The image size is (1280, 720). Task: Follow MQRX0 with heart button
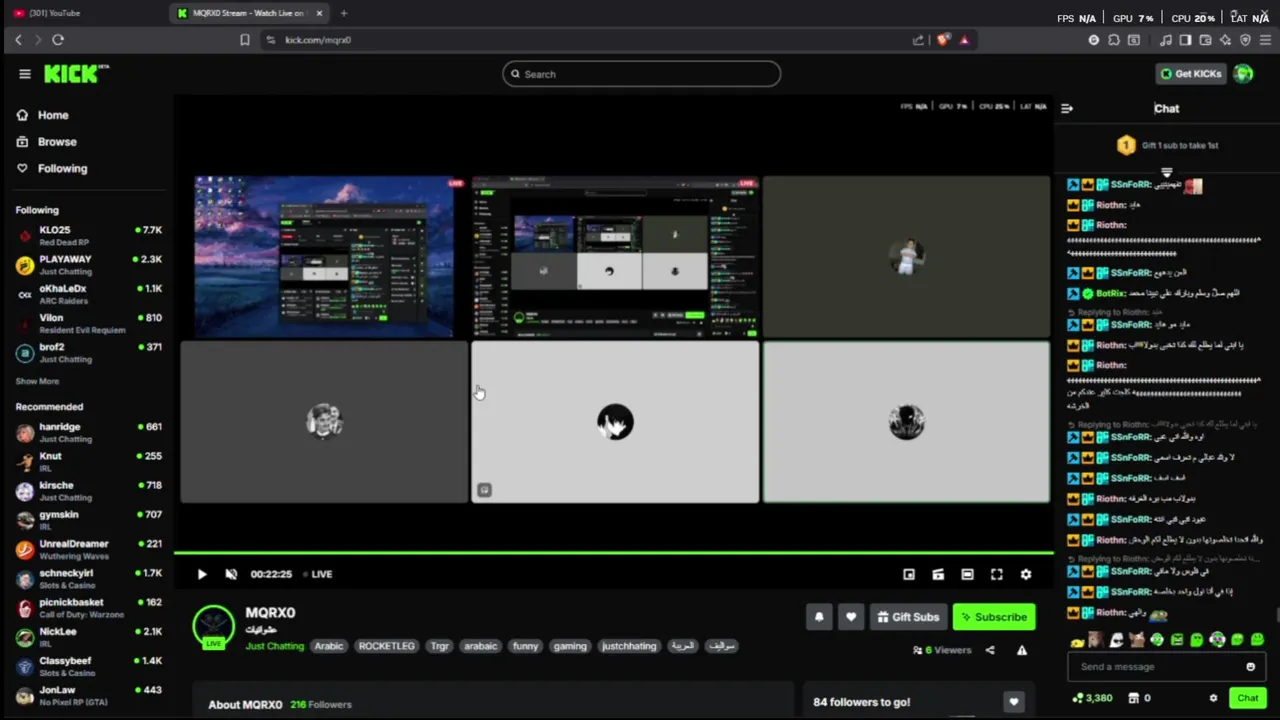[x=851, y=617]
